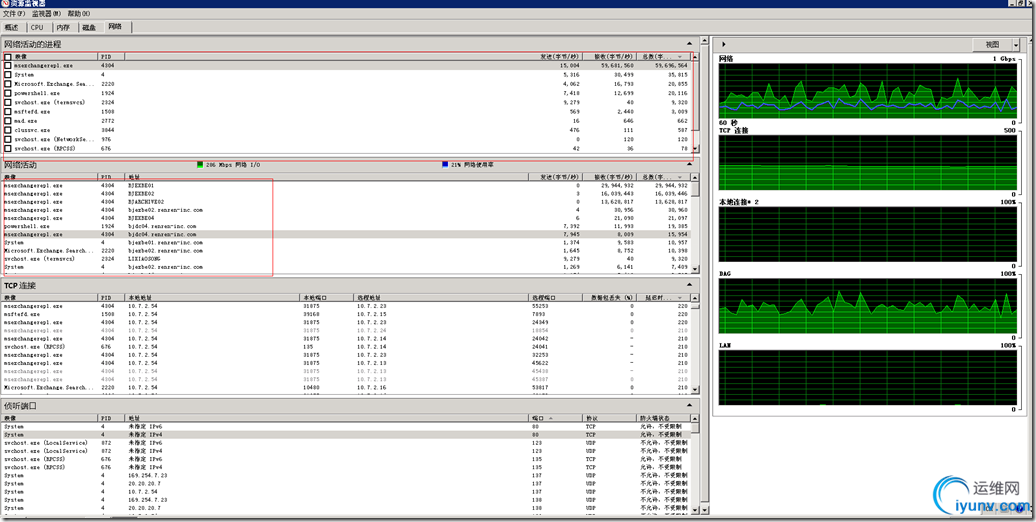Toggle the select-all checkbox in the 映像 header

[x=8, y=57]
